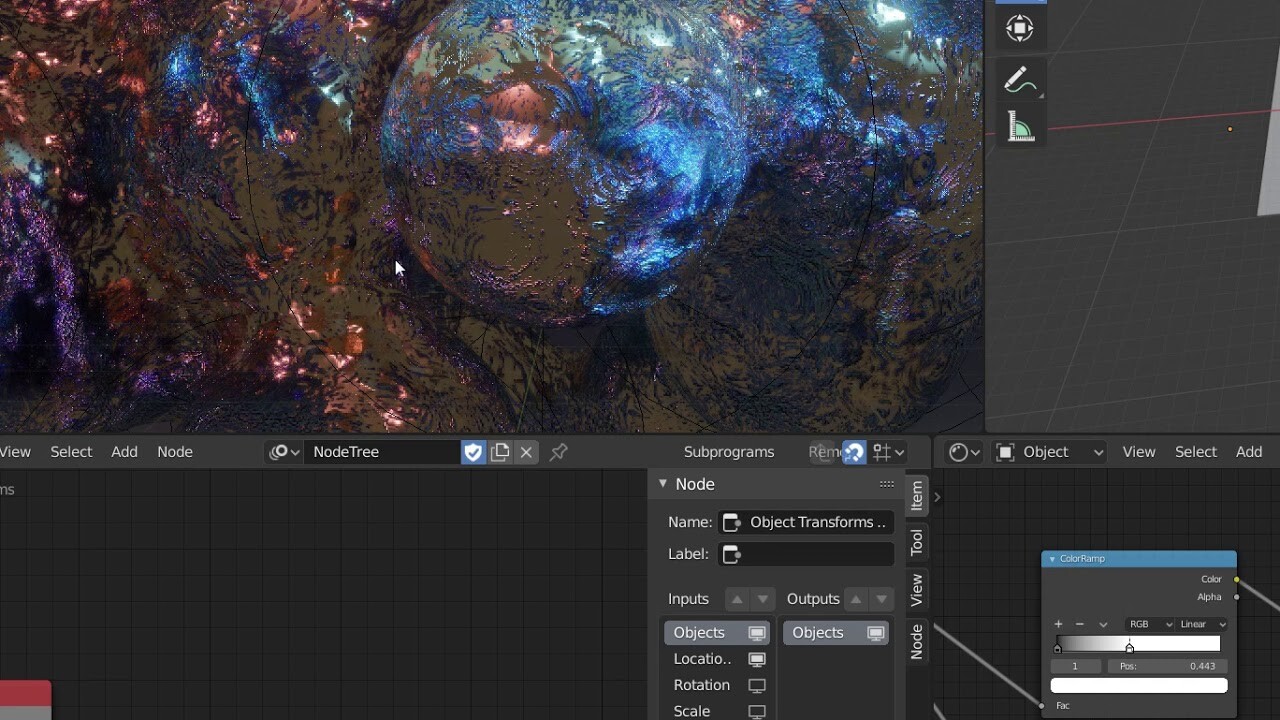1280x720 pixels.
Task: Open the RGB color mode dropdown on ColorRamp
Action: coord(1149,623)
